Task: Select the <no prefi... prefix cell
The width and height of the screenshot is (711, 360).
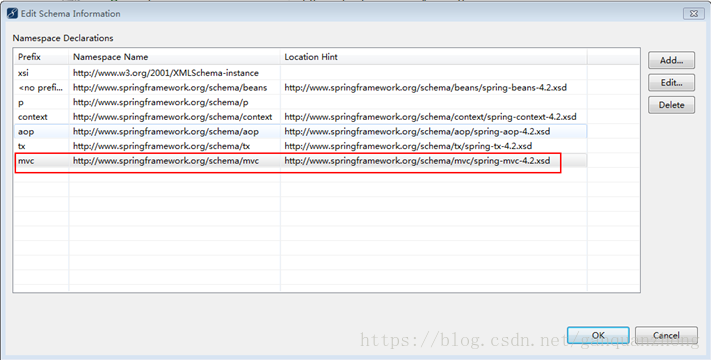Action: click(40, 88)
